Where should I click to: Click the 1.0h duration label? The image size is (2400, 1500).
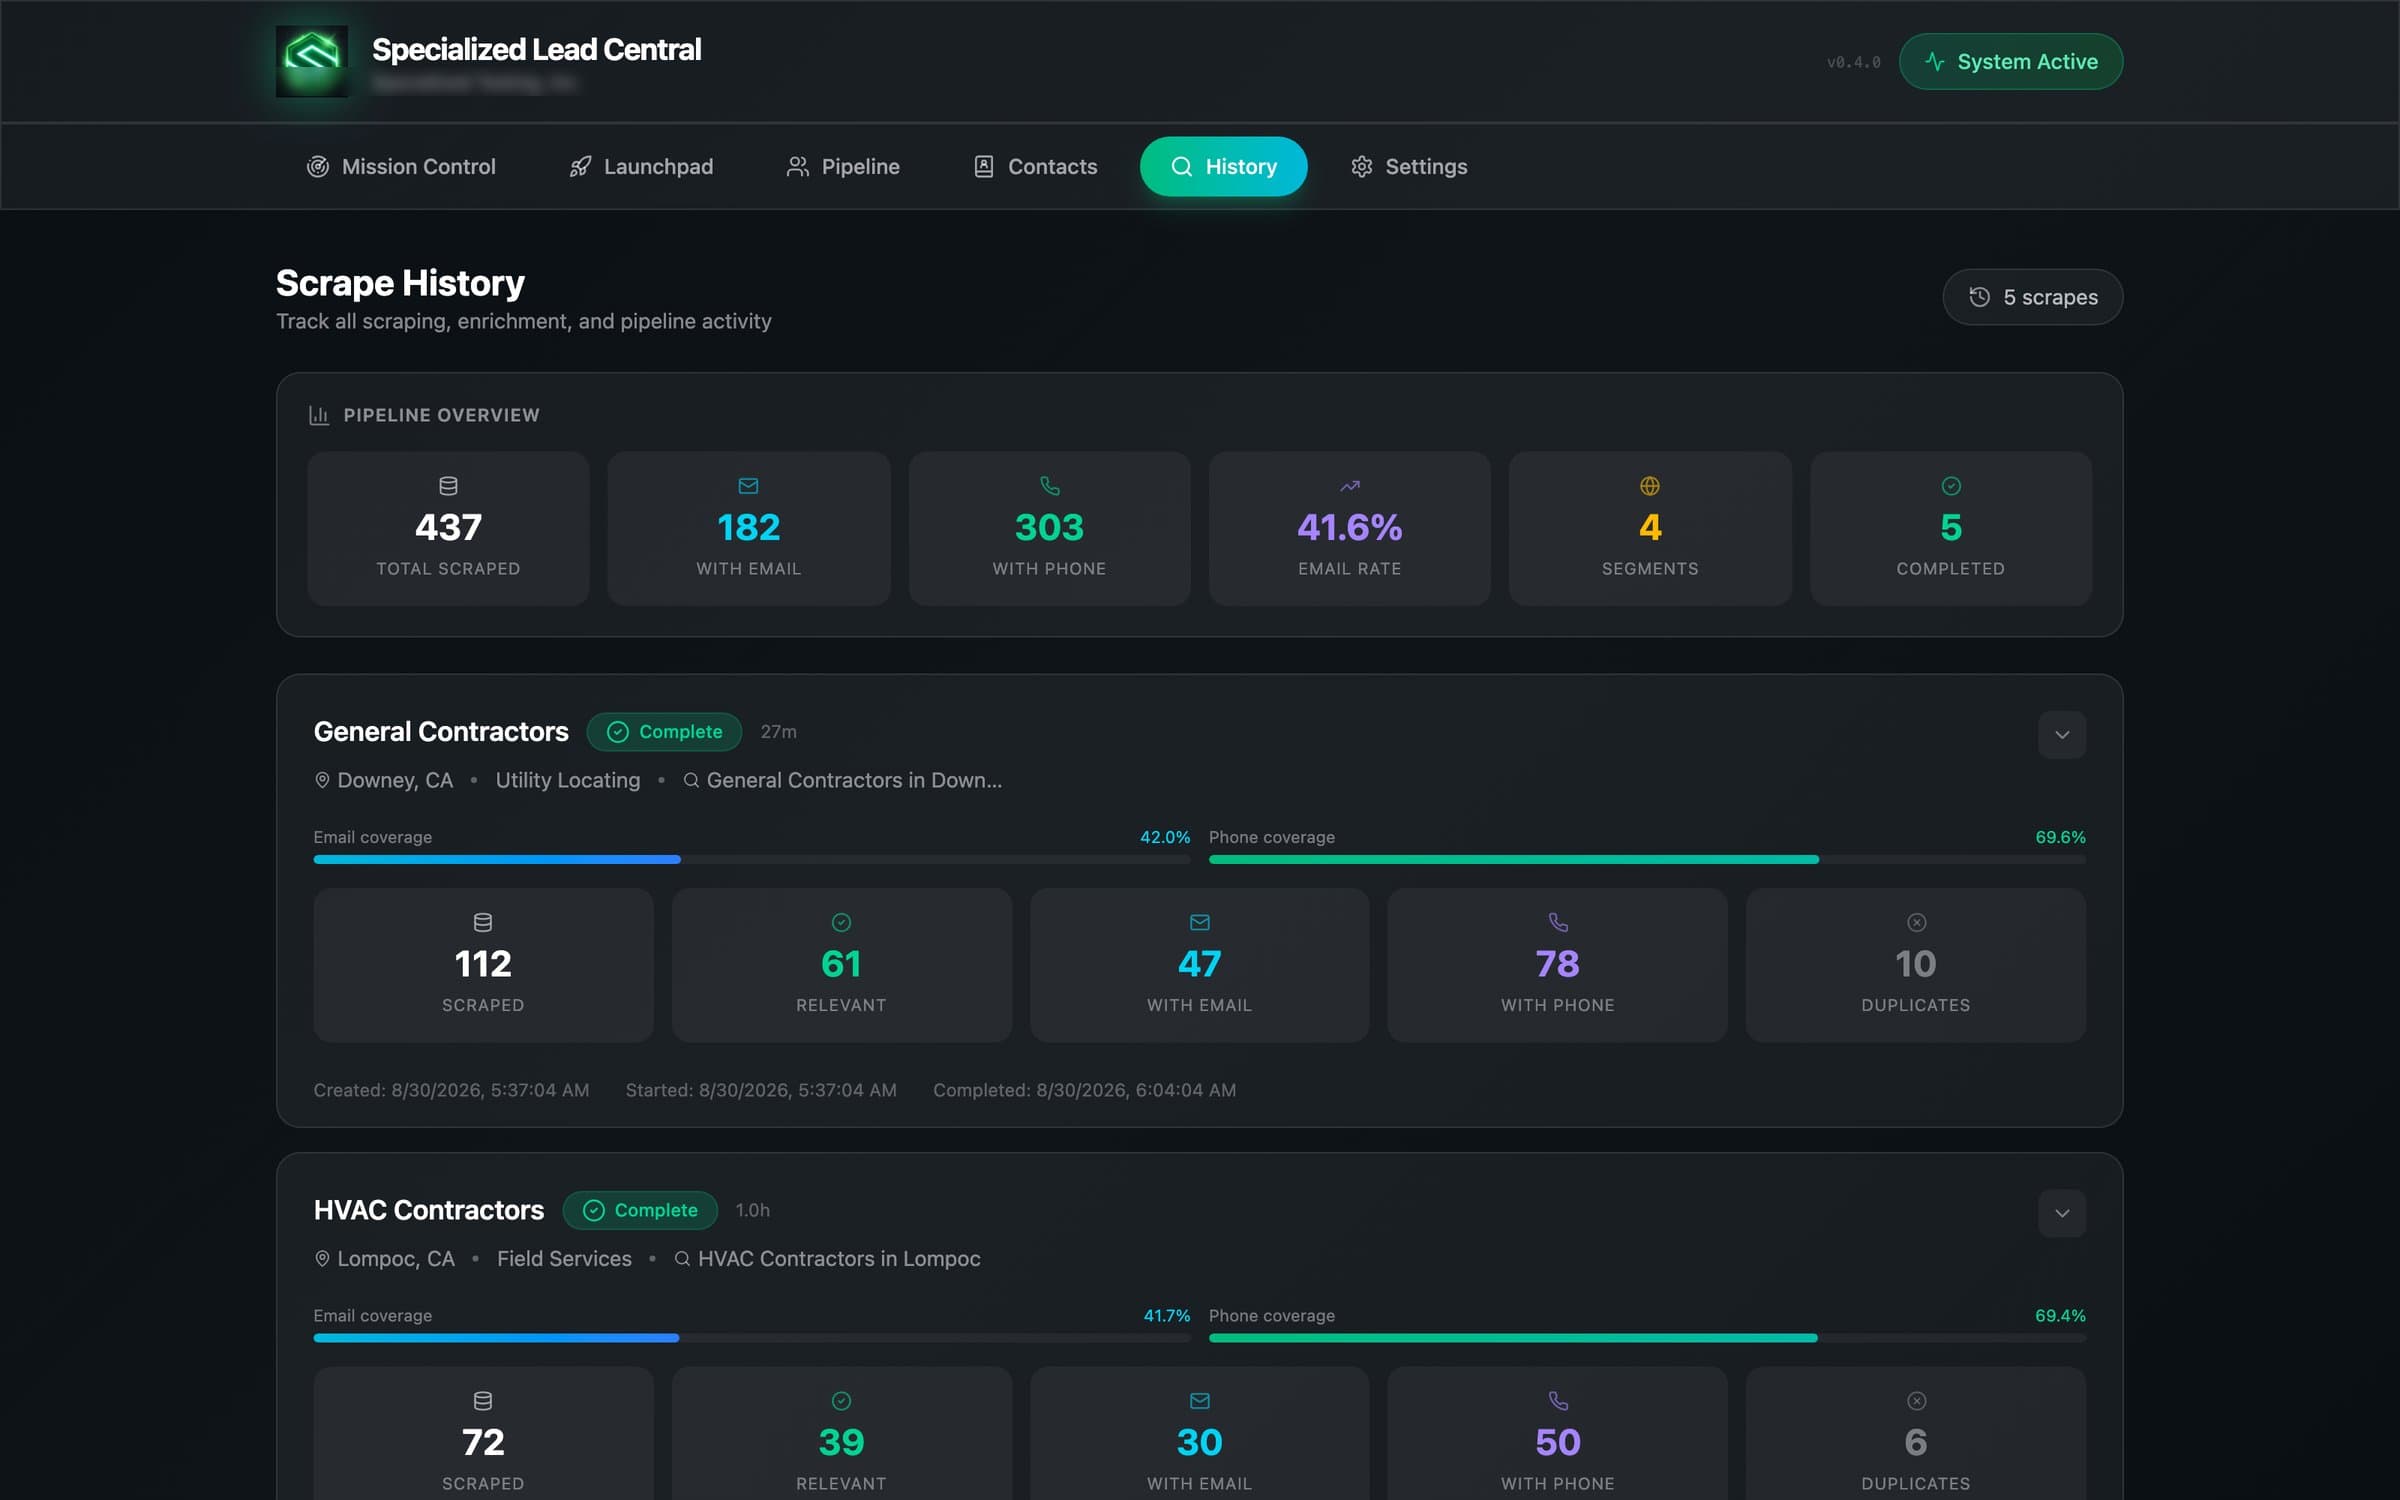click(753, 1211)
